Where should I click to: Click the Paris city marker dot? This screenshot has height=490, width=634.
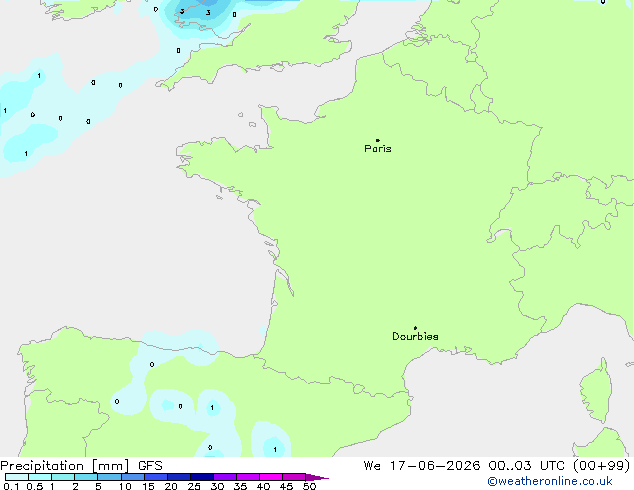coord(378,140)
